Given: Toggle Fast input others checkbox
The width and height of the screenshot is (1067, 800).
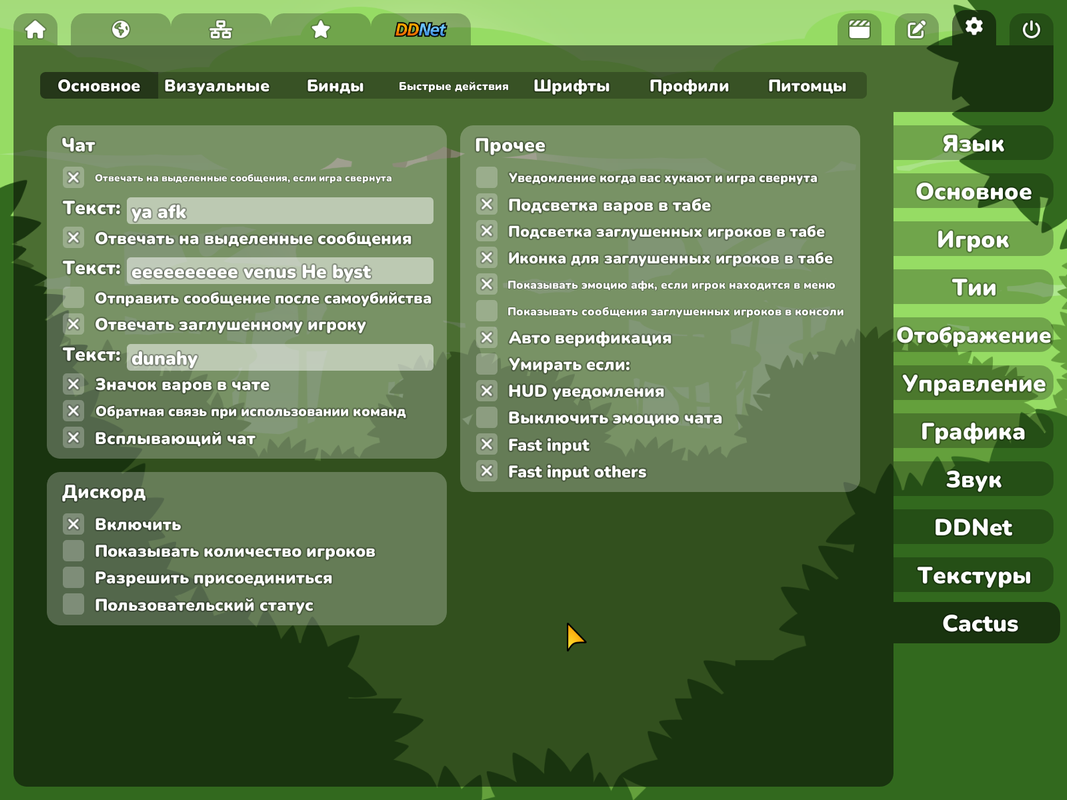Looking at the screenshot, I should (x=487, y=471).
